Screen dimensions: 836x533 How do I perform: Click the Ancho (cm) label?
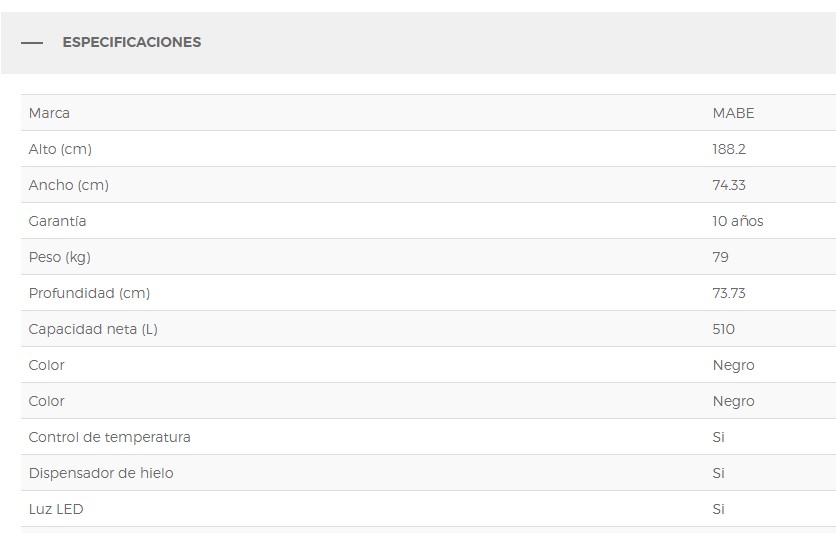68,185
